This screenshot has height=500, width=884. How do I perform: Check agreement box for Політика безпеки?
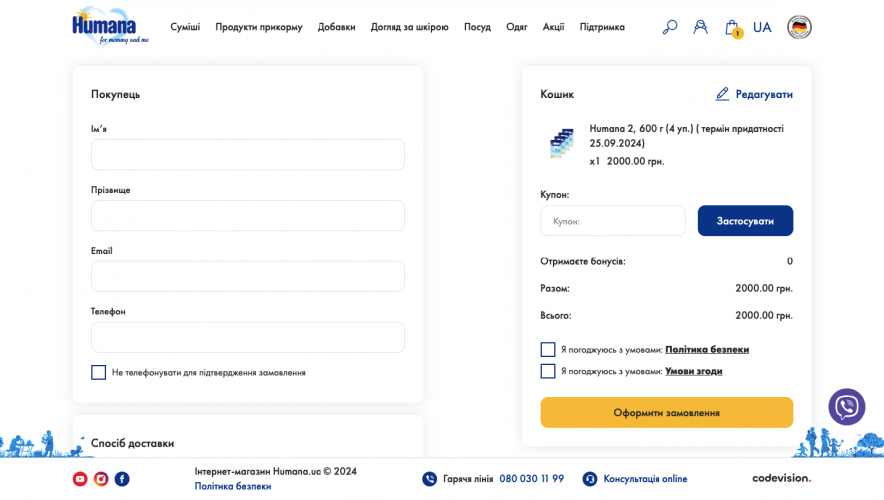[547, 349]
